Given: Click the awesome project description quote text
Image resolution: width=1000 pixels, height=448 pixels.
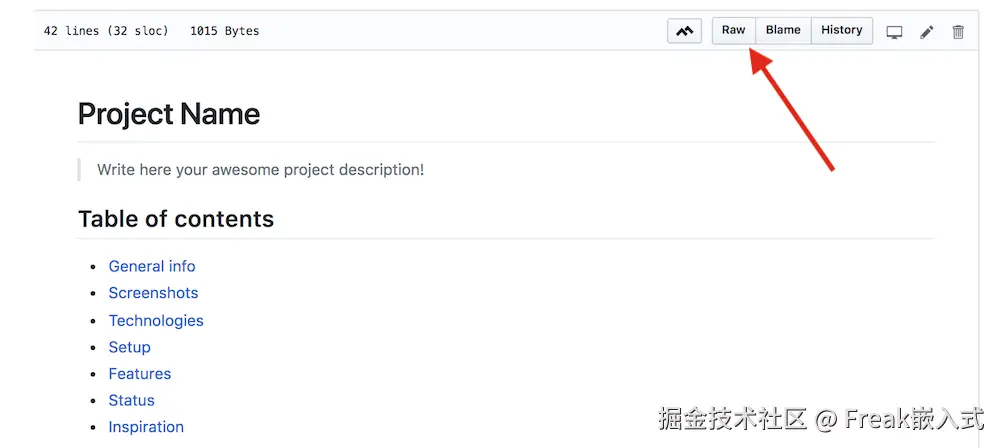Looking at the screenshot, I should click(260, 170).
